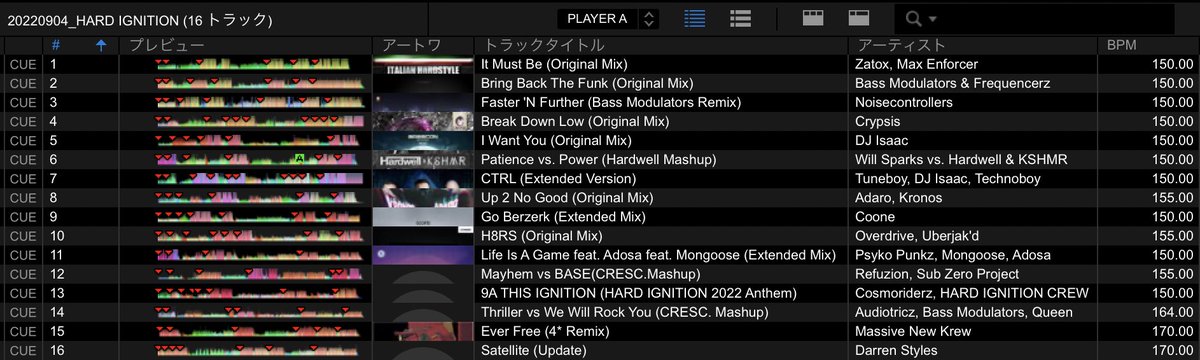Sort by the # column header
This screenshot has width=1200, height=360.
[56, 45]
